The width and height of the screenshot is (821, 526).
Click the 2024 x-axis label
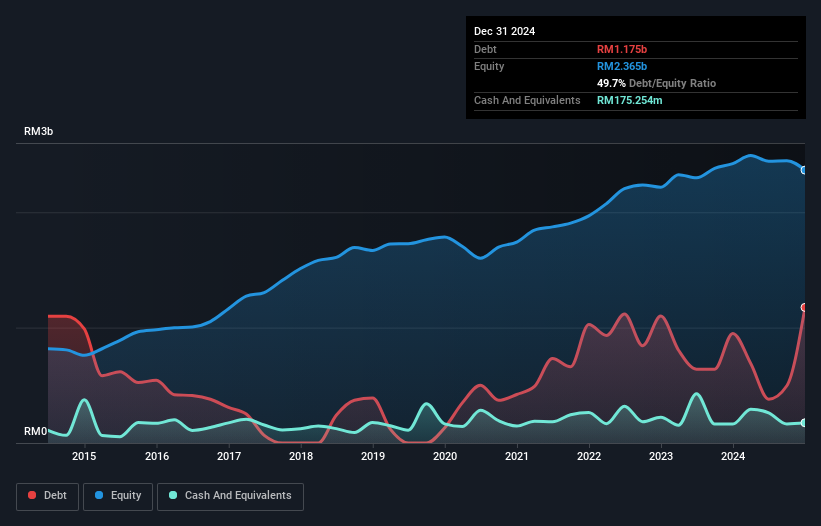tap(733, 456)
